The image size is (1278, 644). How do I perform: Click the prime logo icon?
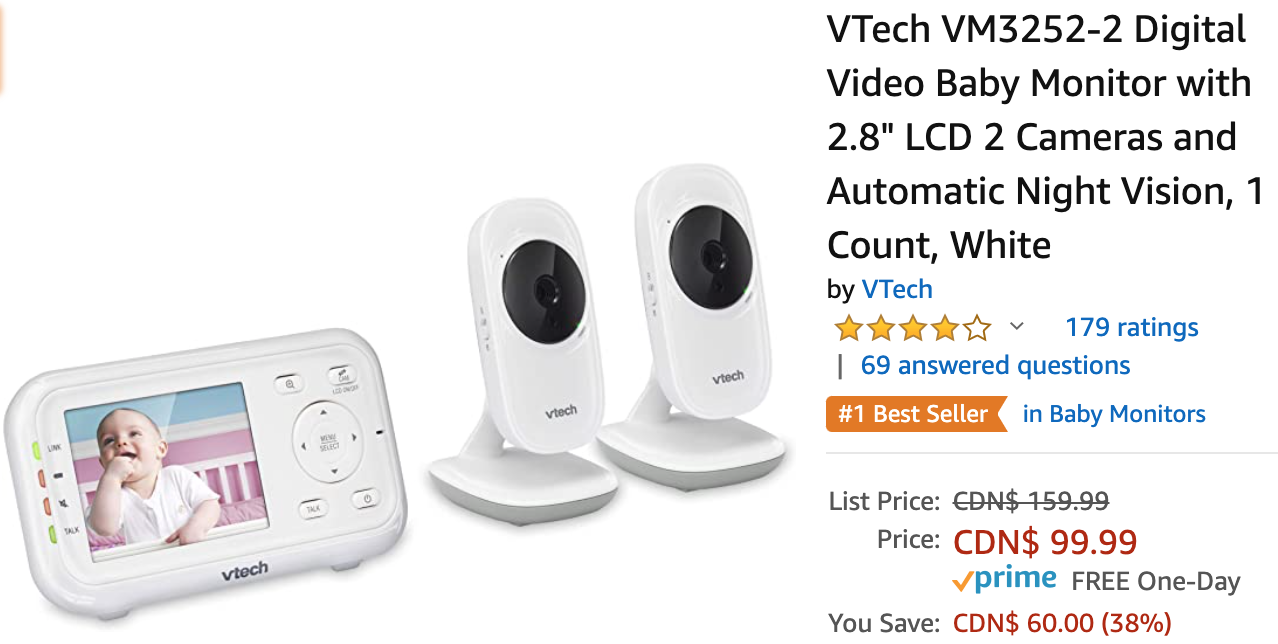(1004, 579)
